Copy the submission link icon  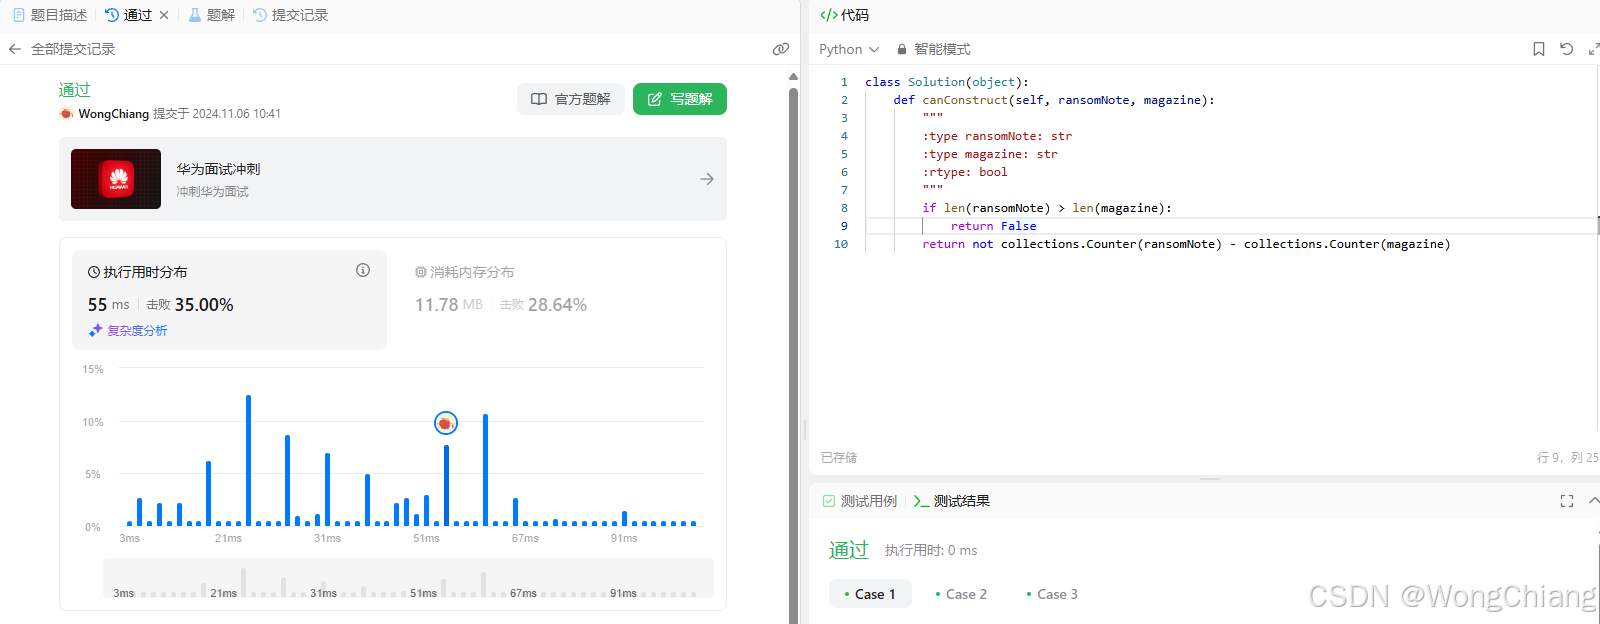(x=781, y=49)
